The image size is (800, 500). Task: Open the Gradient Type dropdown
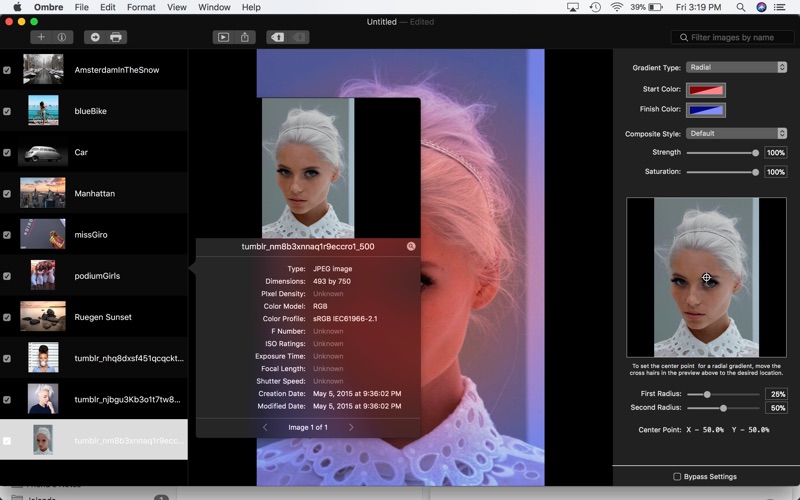(736, 67)
